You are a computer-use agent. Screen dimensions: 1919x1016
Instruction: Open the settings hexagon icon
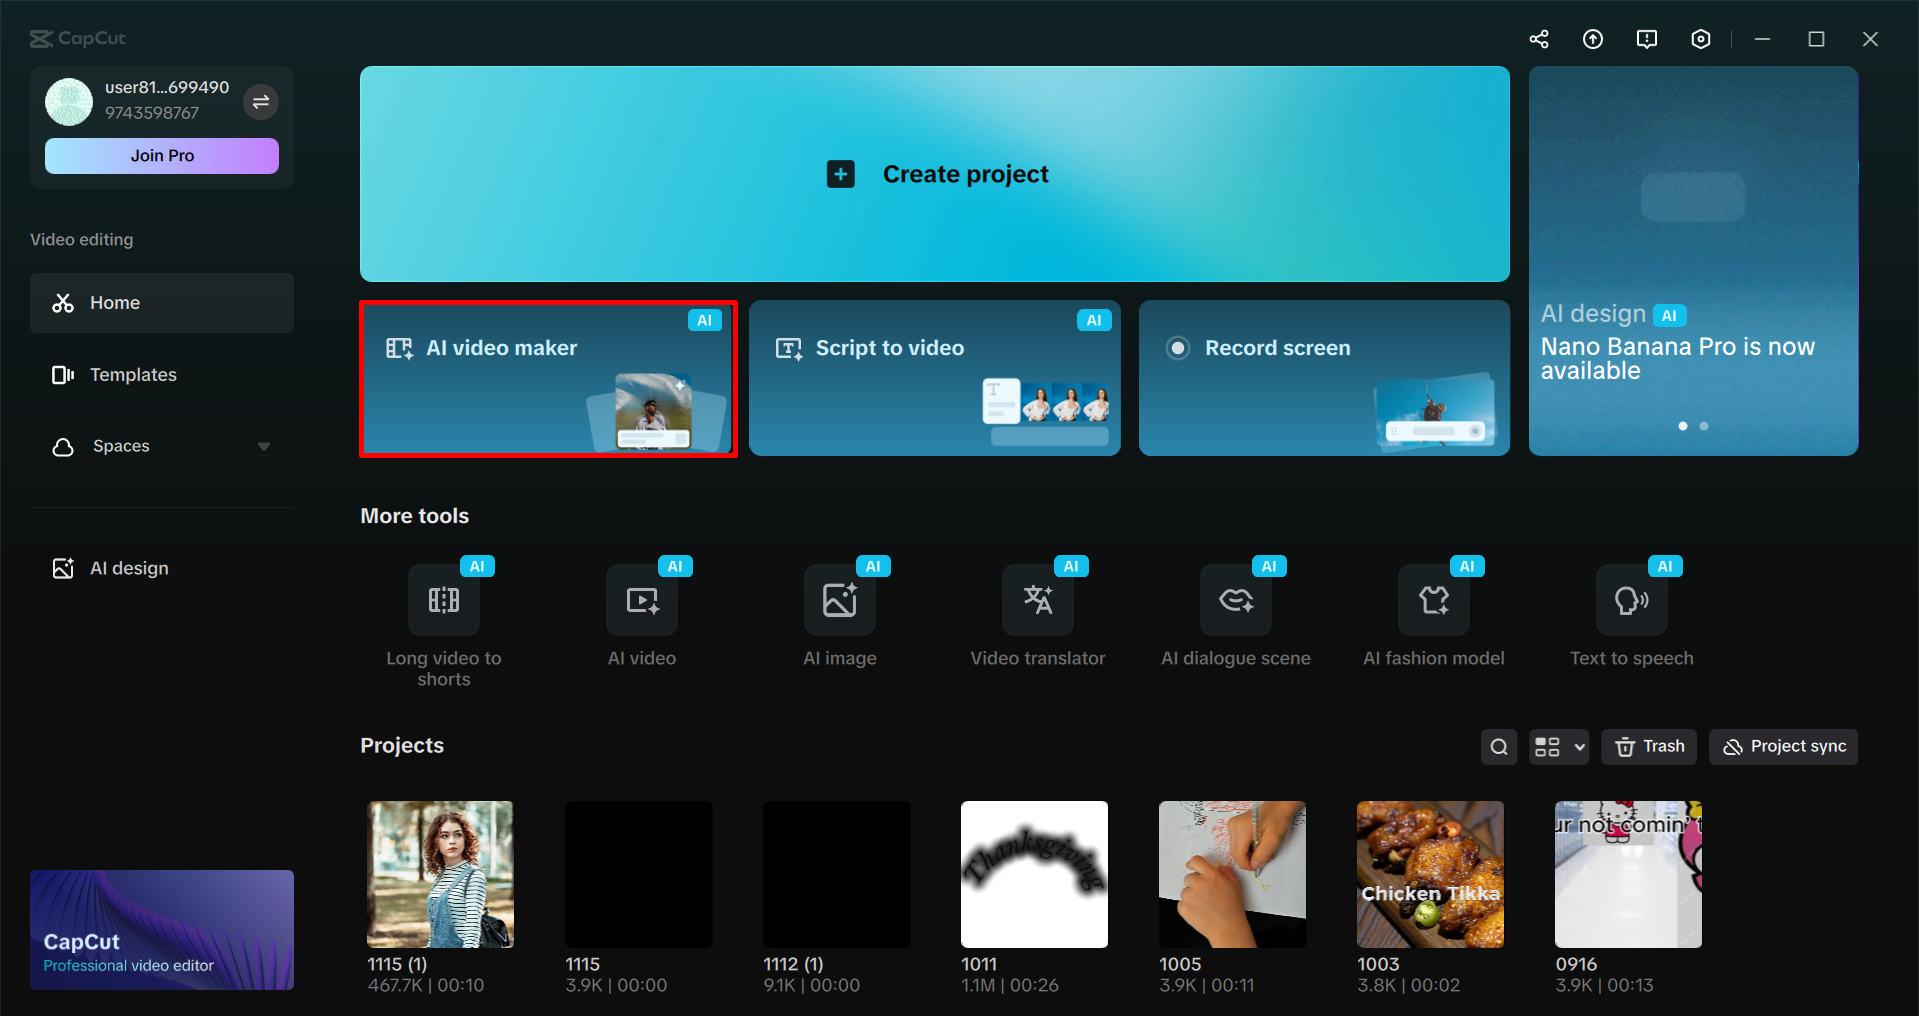point(1701,39)
